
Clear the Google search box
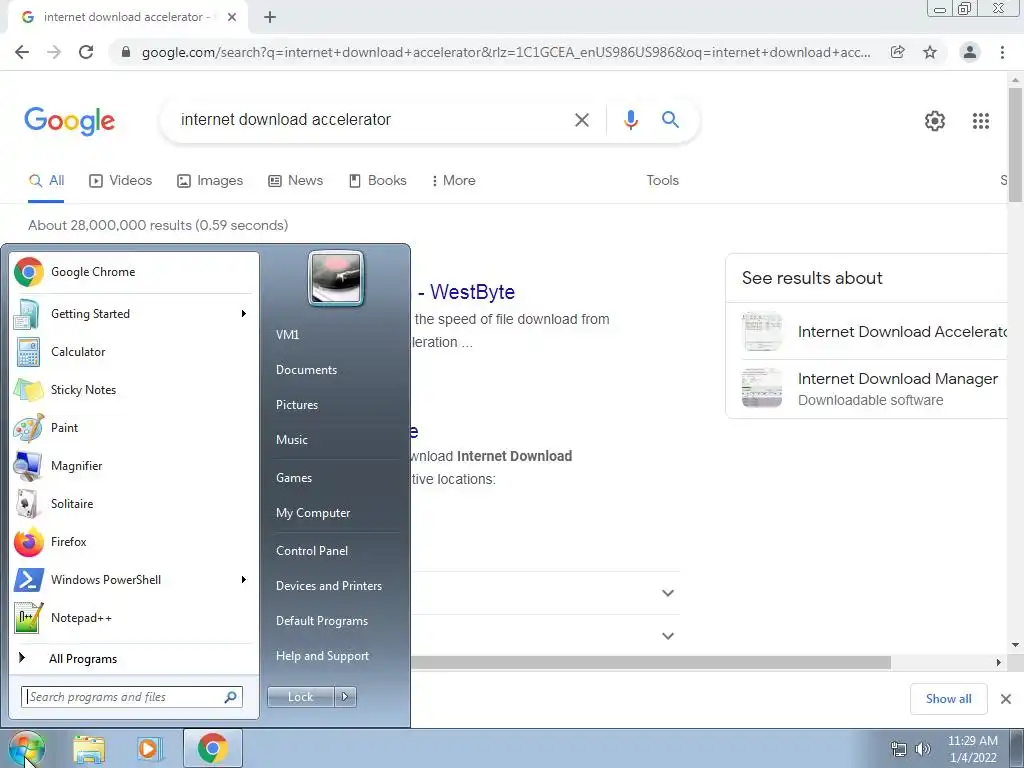point(581,120)
